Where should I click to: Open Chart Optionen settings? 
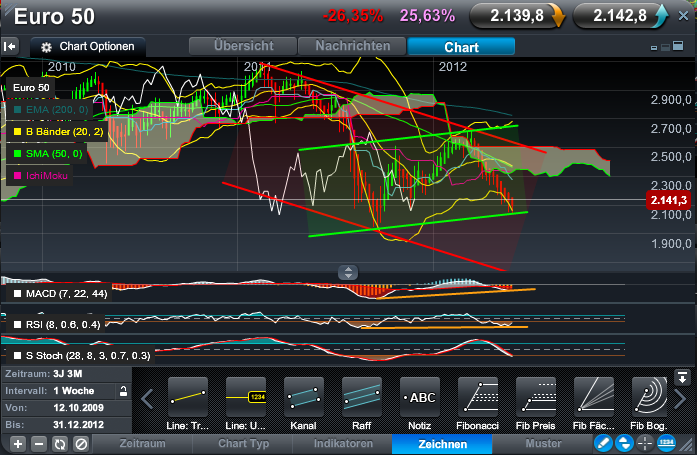(x=88, y=47)
